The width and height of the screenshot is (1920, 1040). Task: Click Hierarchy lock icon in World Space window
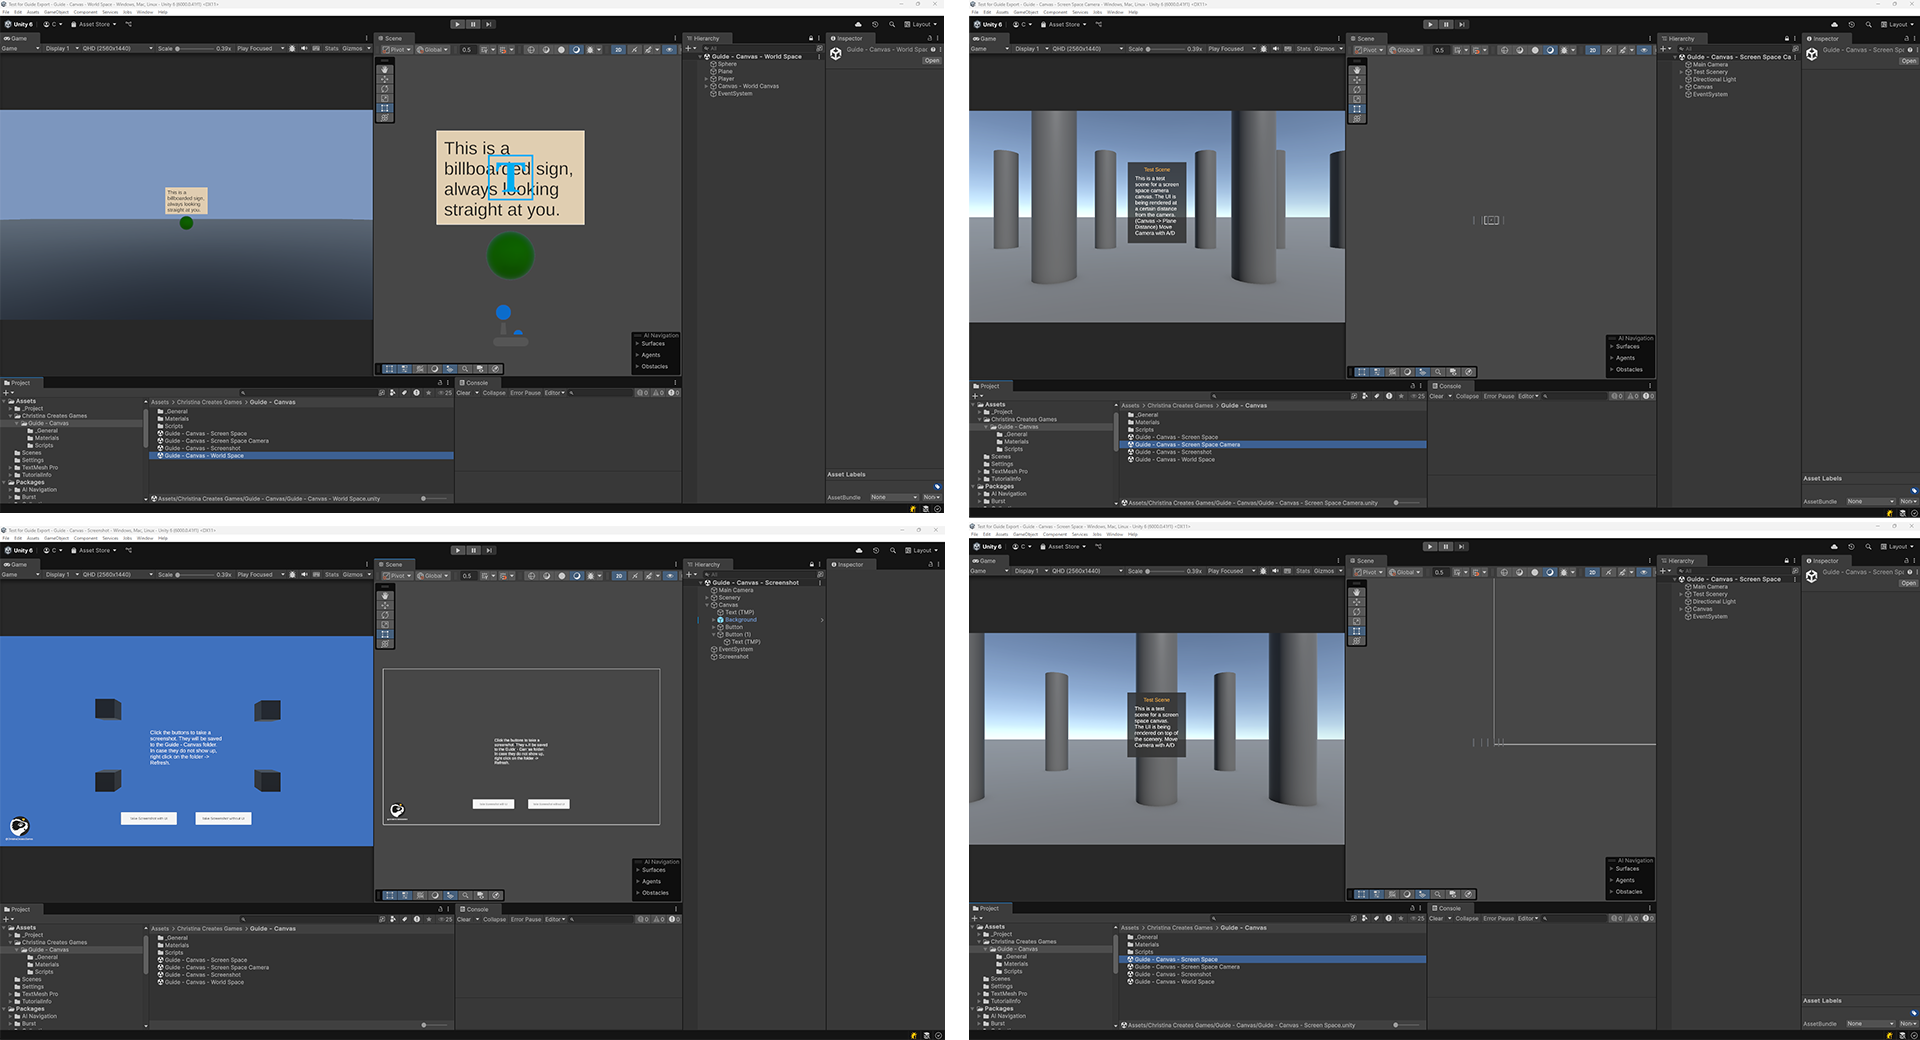point(811,38)
